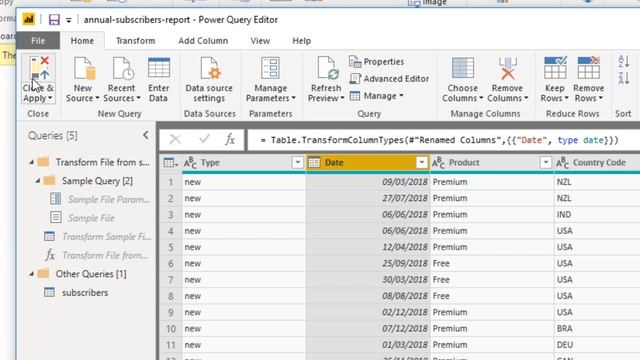Viewport: 640px width, 360px height.
Task: Open query Properties
Action: click(377, 62)
